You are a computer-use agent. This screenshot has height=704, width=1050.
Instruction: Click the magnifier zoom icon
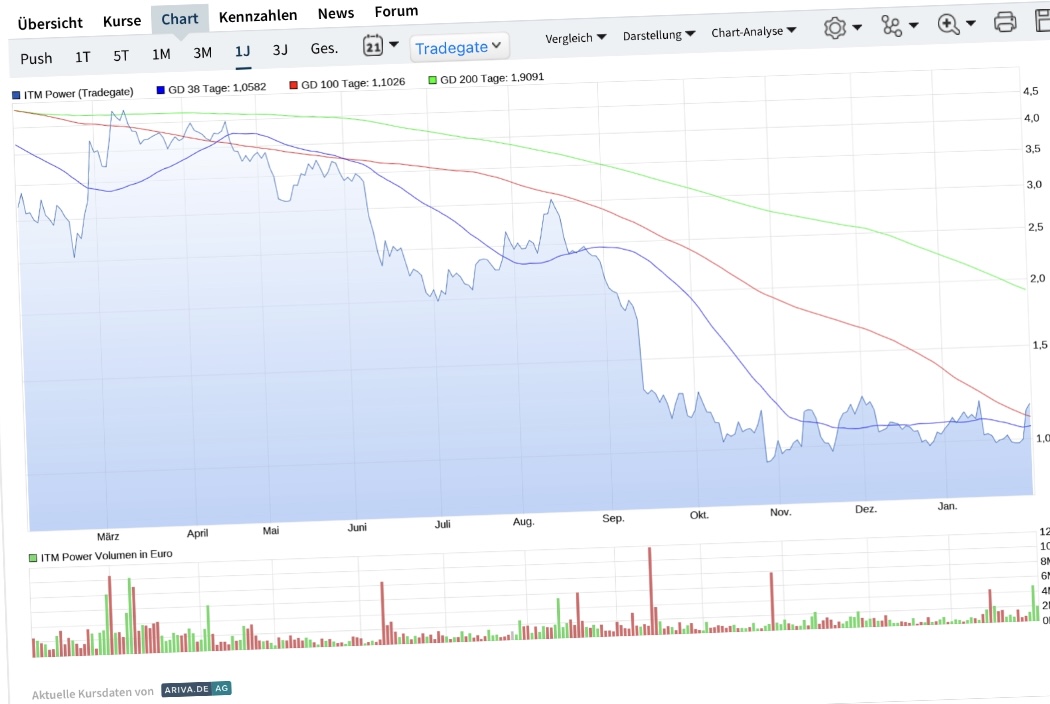point(948,24)
